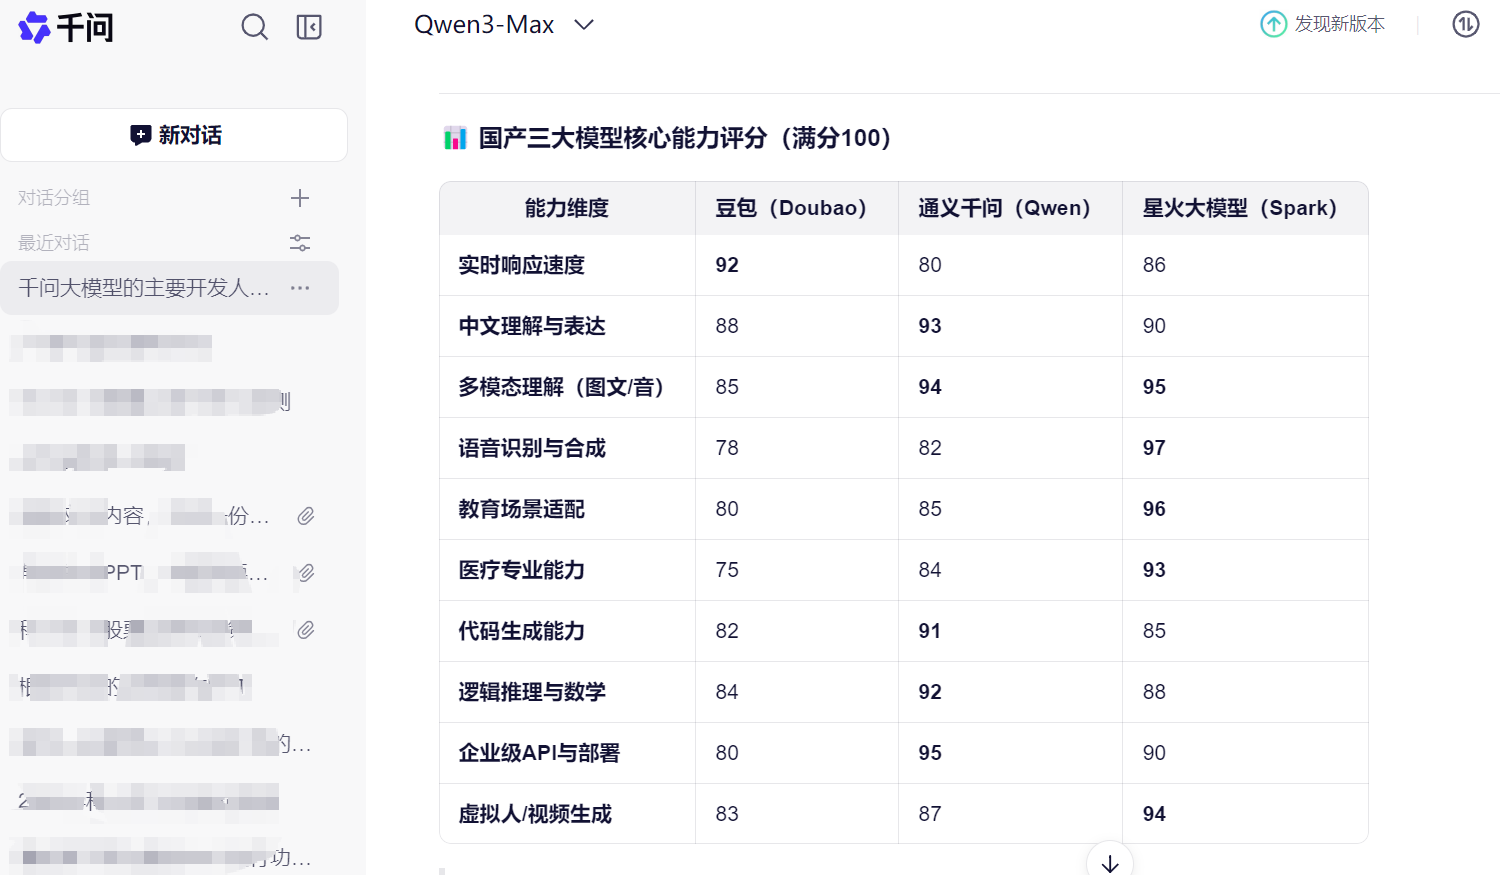Click Doubao score 83 in 虚拟人/视频生成 row

(727, 814)
